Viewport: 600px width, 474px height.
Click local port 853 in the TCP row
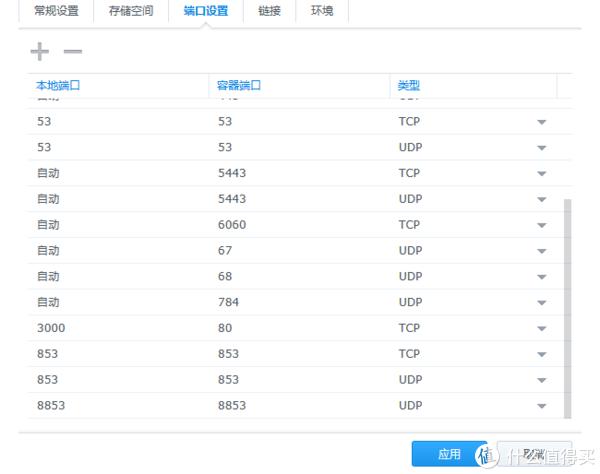pyautogui.click(x=47, y=354)
